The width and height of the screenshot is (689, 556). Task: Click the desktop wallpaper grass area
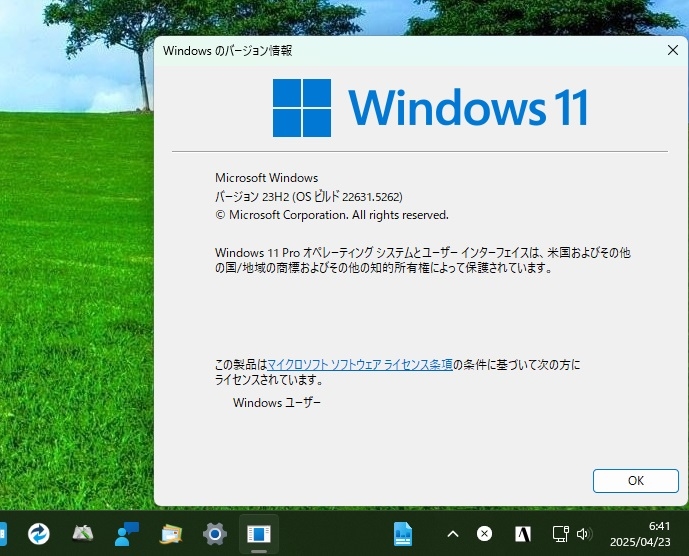point(75,308)
